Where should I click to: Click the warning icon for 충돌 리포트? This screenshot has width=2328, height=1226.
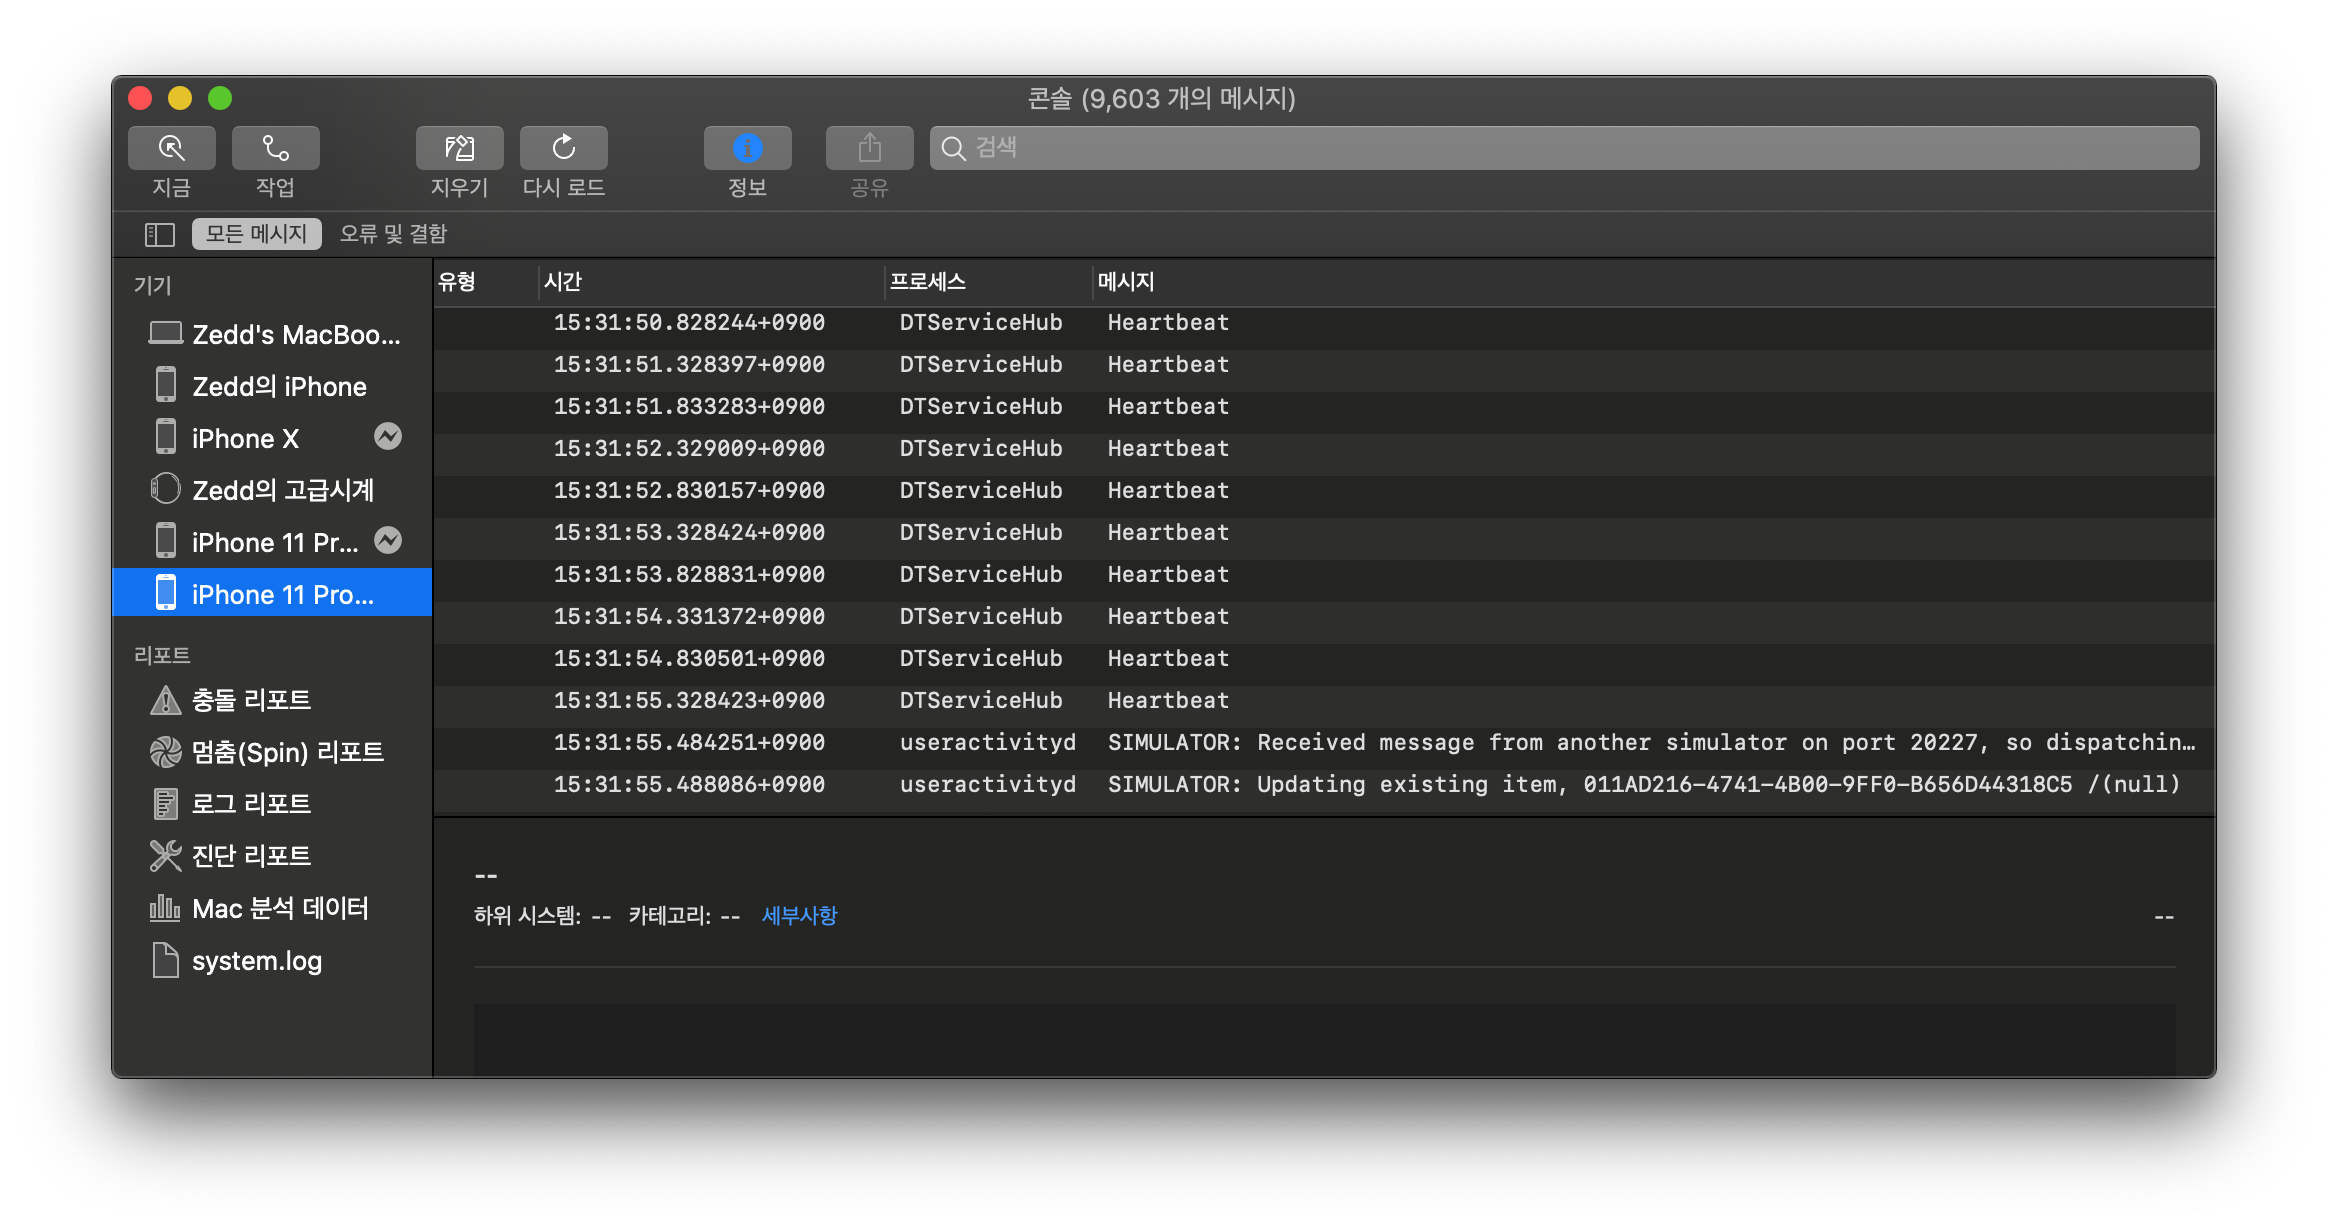click(165, 700)
